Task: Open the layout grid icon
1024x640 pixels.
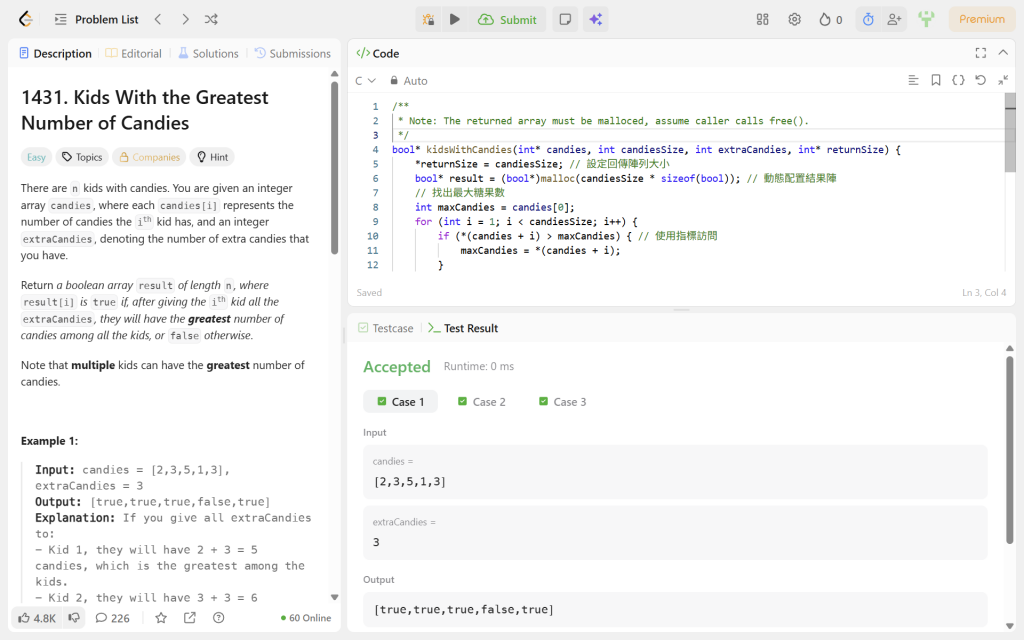Action: (x=763, y=19)
